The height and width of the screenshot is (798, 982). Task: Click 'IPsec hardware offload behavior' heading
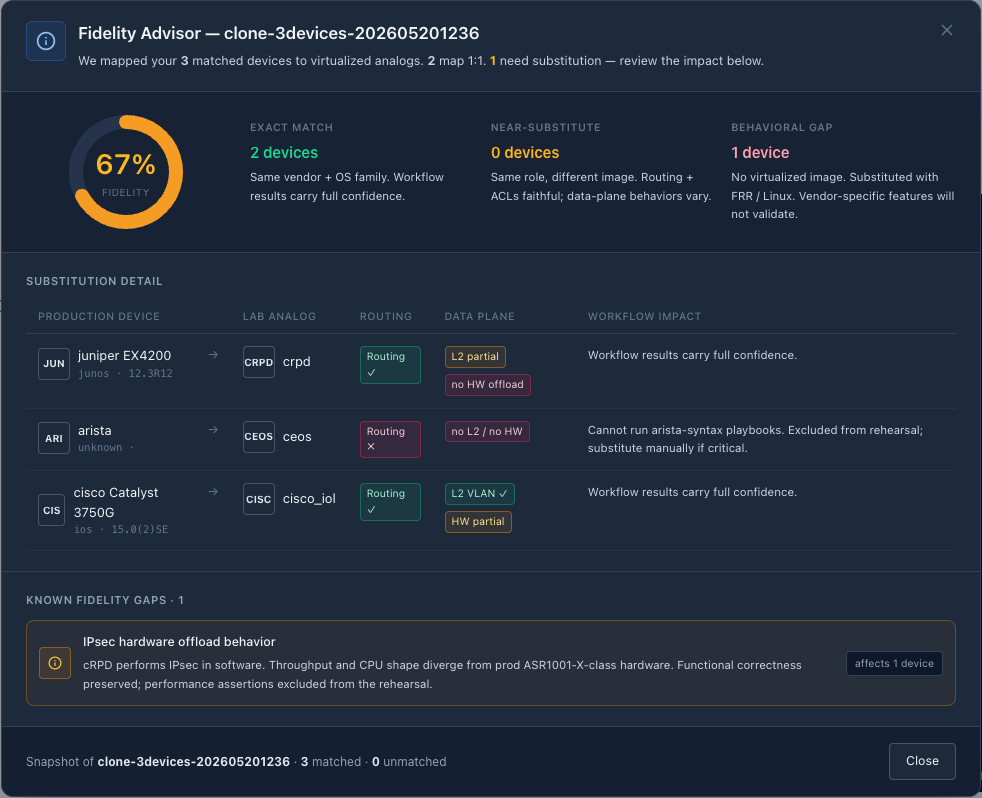179,641
